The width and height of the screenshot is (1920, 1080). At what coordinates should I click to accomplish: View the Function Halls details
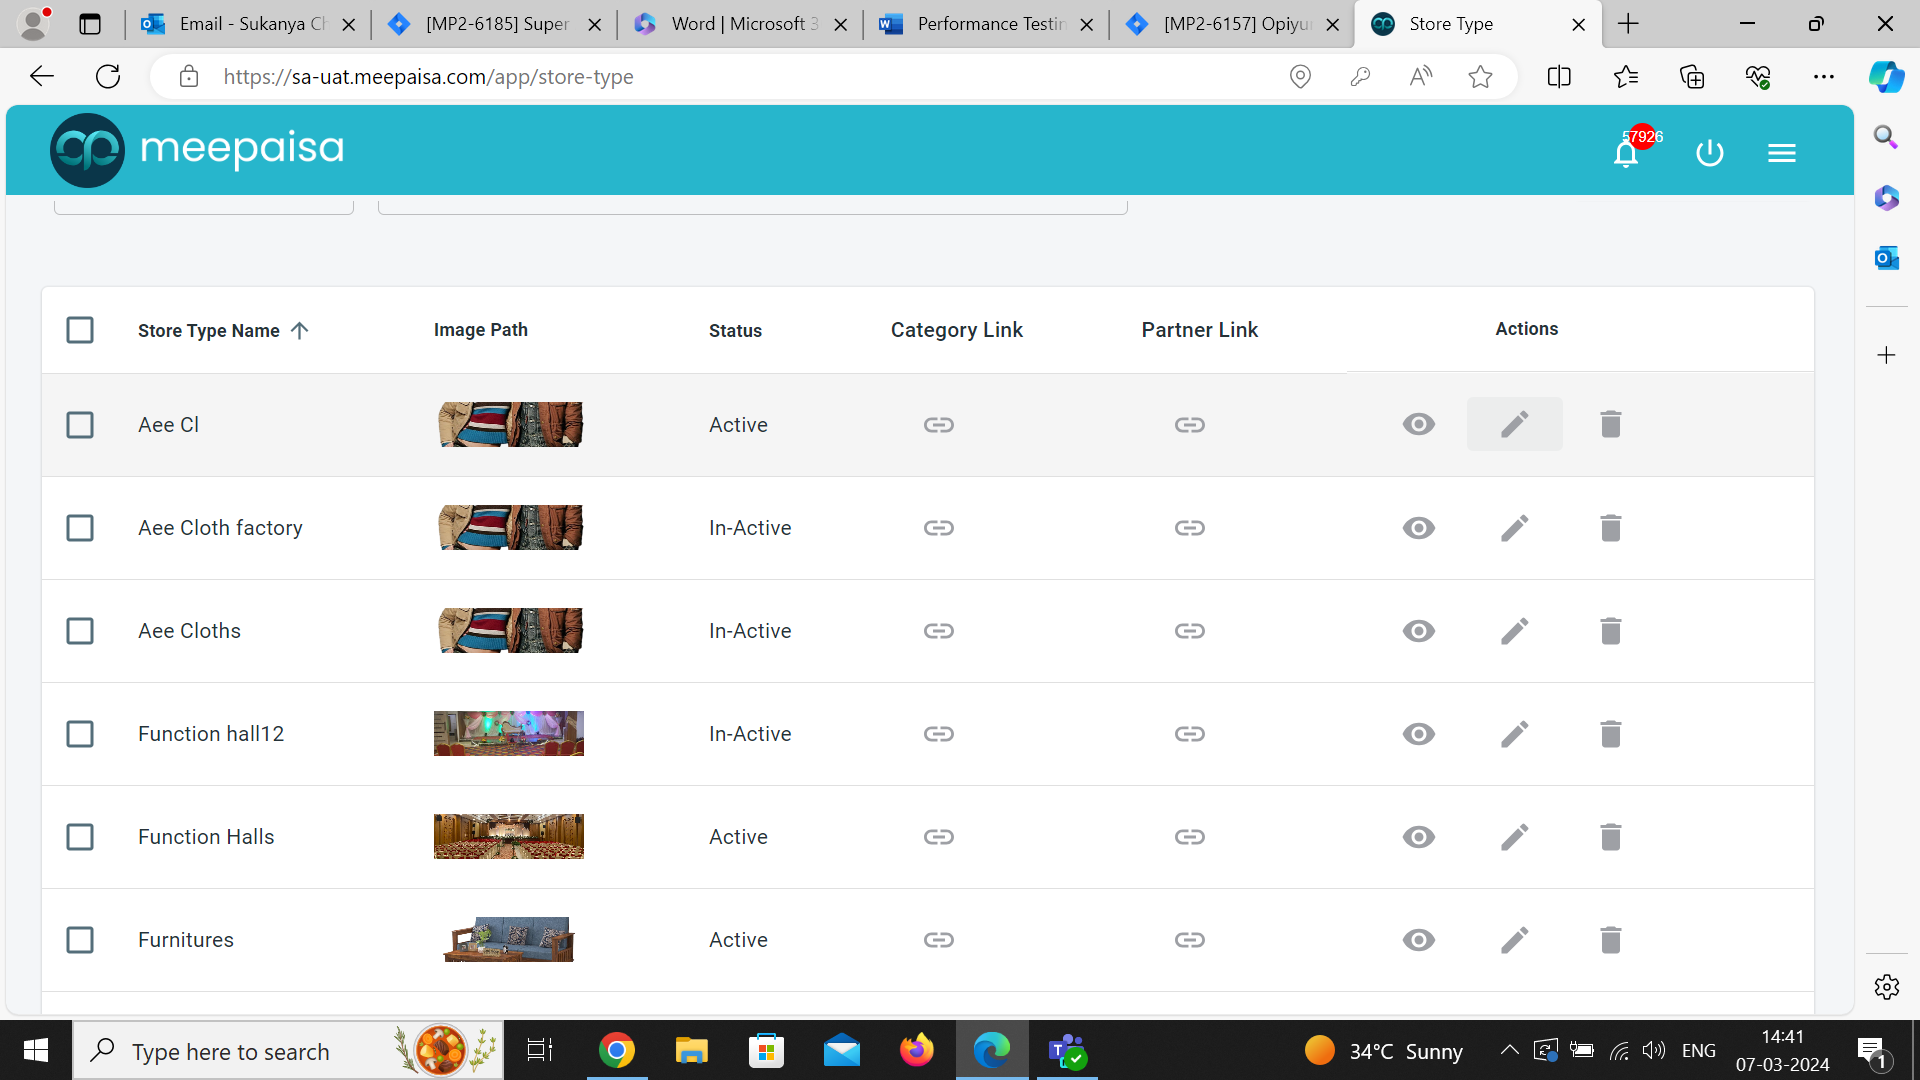(x=1419, y=837)
